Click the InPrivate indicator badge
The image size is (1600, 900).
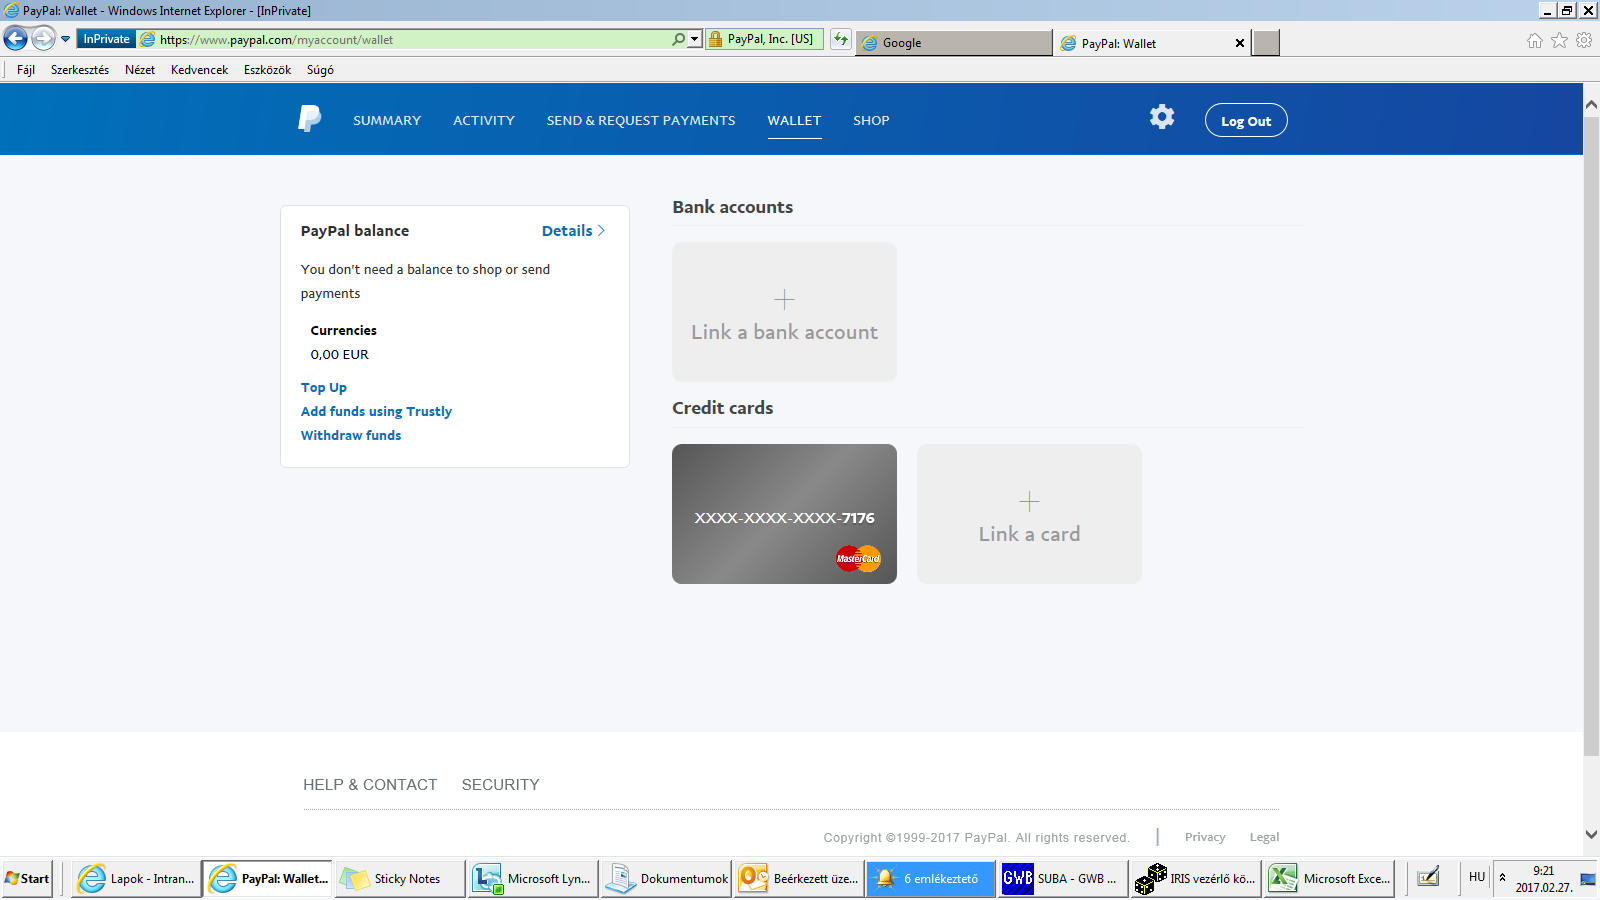coord(106,39)
